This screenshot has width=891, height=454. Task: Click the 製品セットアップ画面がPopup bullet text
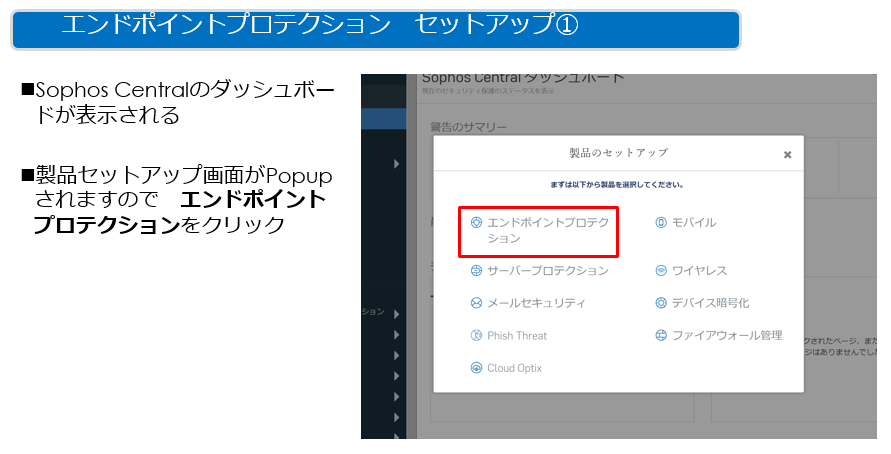click(177, 199)
